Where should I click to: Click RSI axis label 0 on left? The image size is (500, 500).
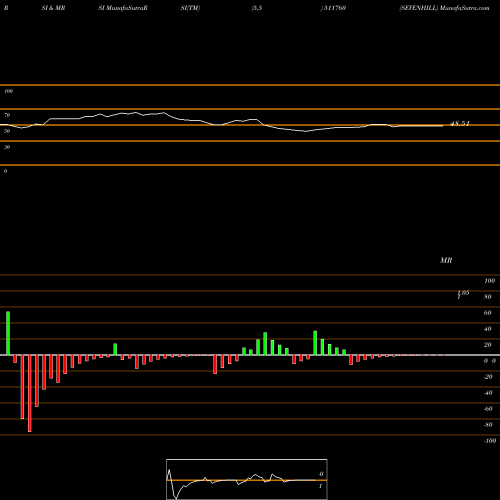pos(5,171)
